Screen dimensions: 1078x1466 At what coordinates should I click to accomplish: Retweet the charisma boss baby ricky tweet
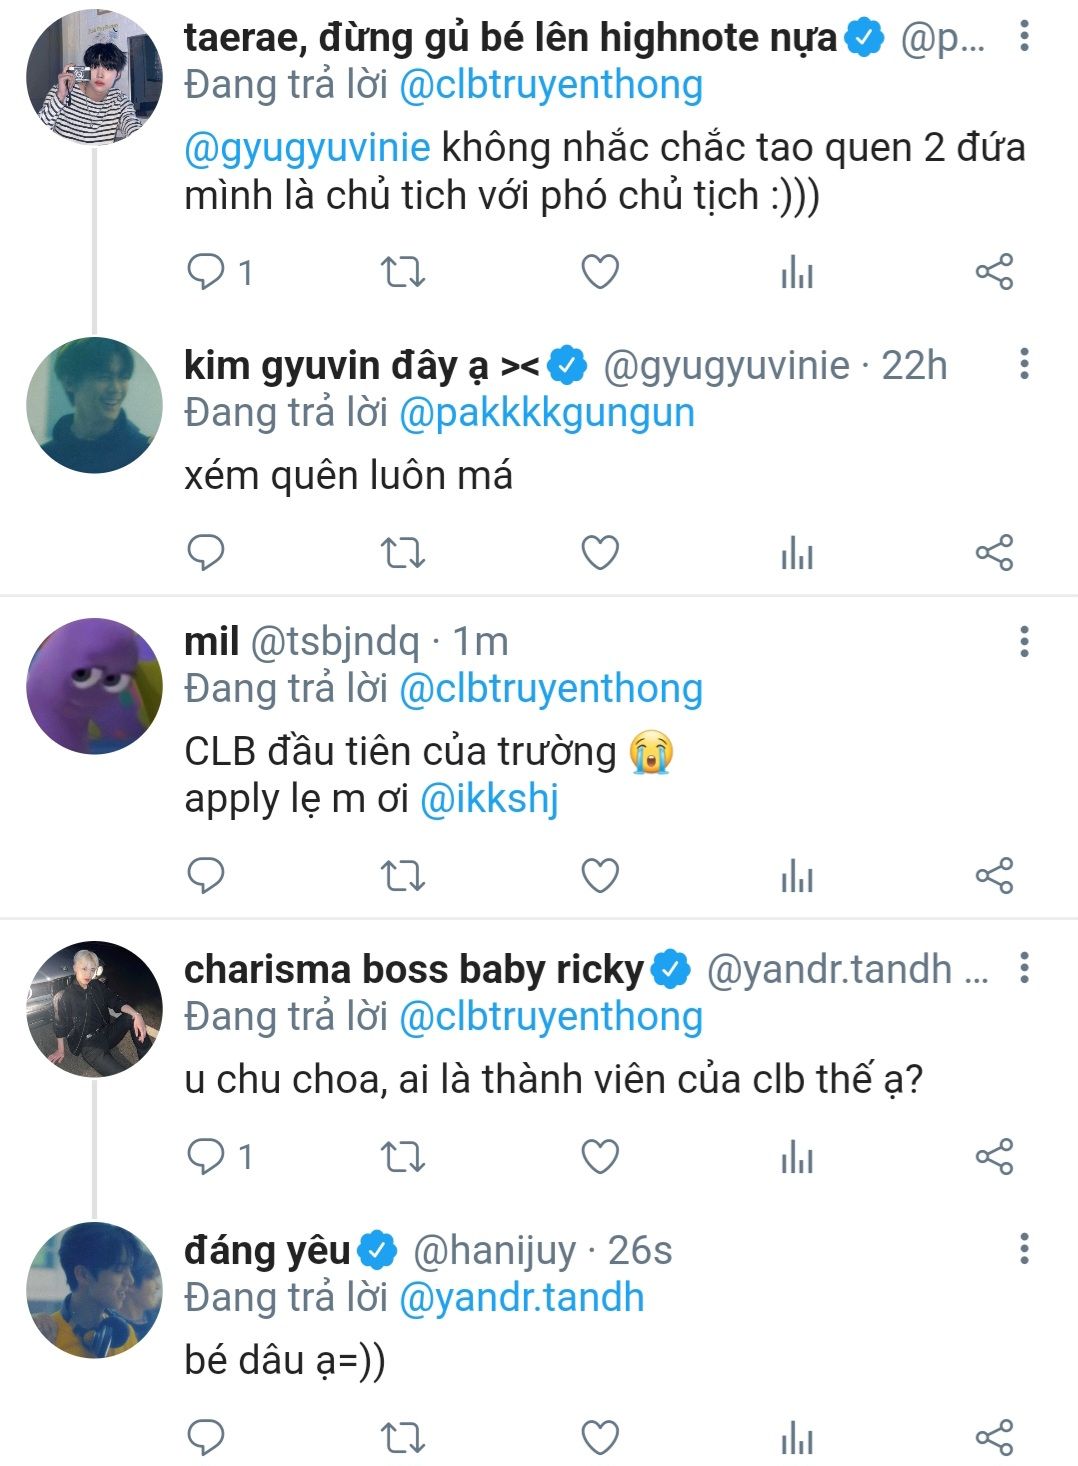tap(403, 1157)
